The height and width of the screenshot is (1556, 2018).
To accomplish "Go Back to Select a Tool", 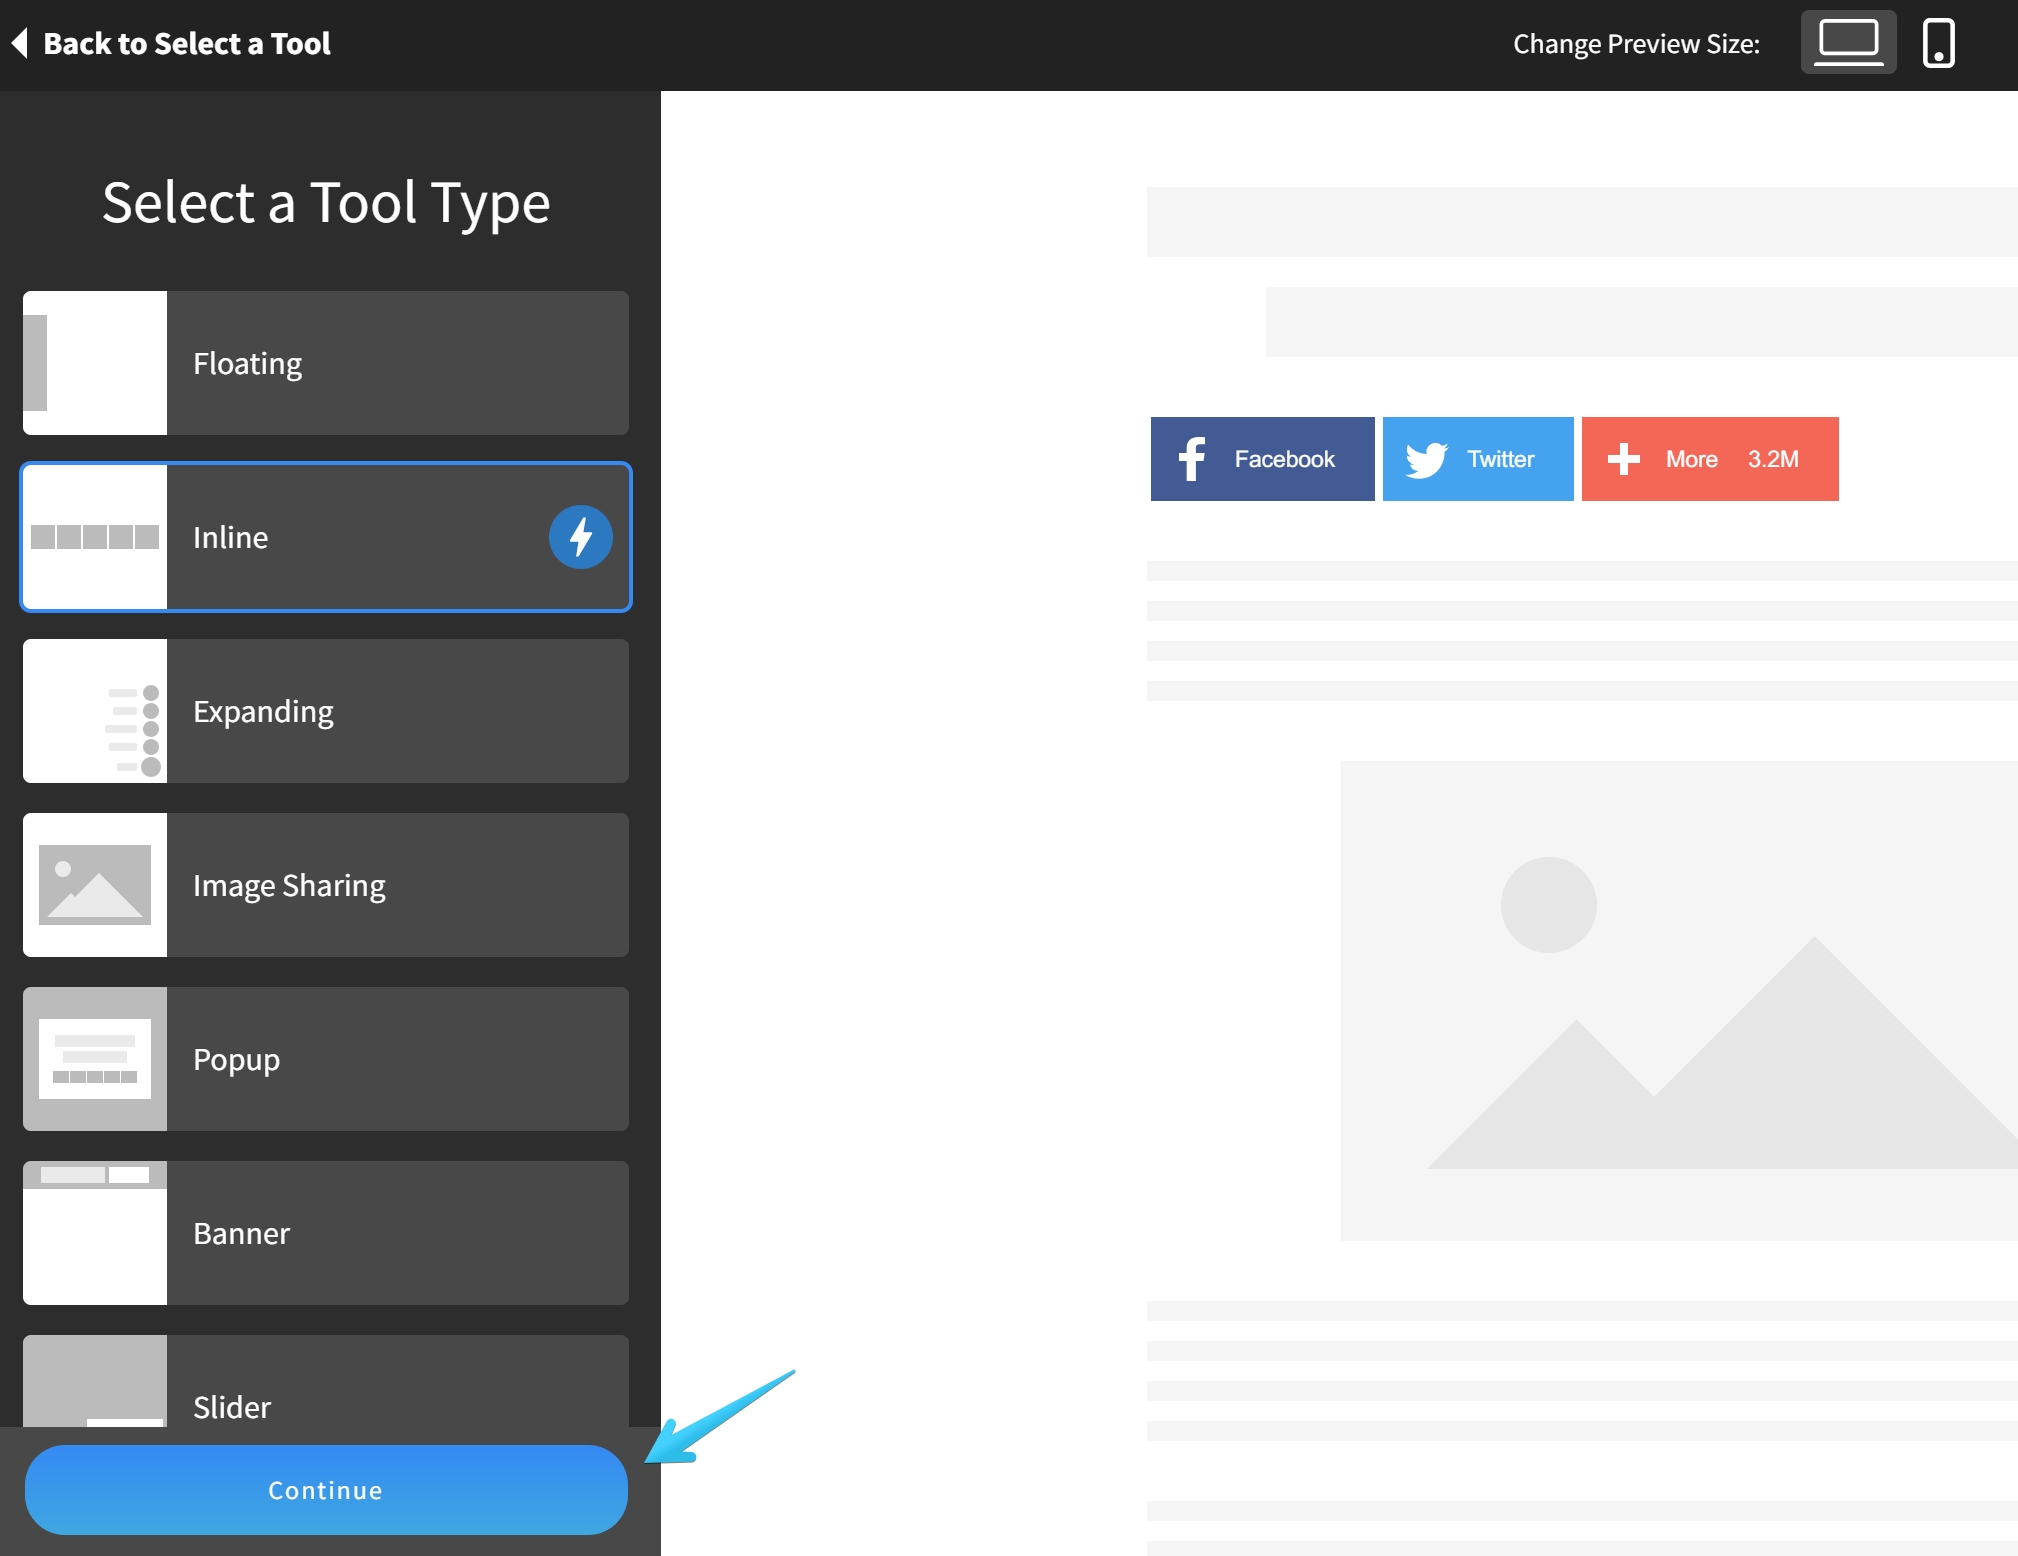I will (x=186, y=43).
